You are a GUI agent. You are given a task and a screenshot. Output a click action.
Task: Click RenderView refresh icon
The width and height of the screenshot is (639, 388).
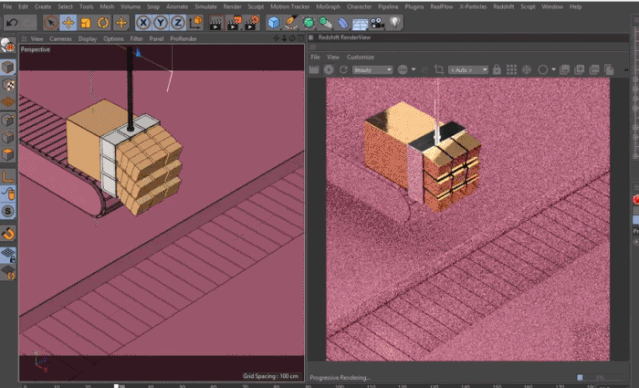(x=344, y=70)
